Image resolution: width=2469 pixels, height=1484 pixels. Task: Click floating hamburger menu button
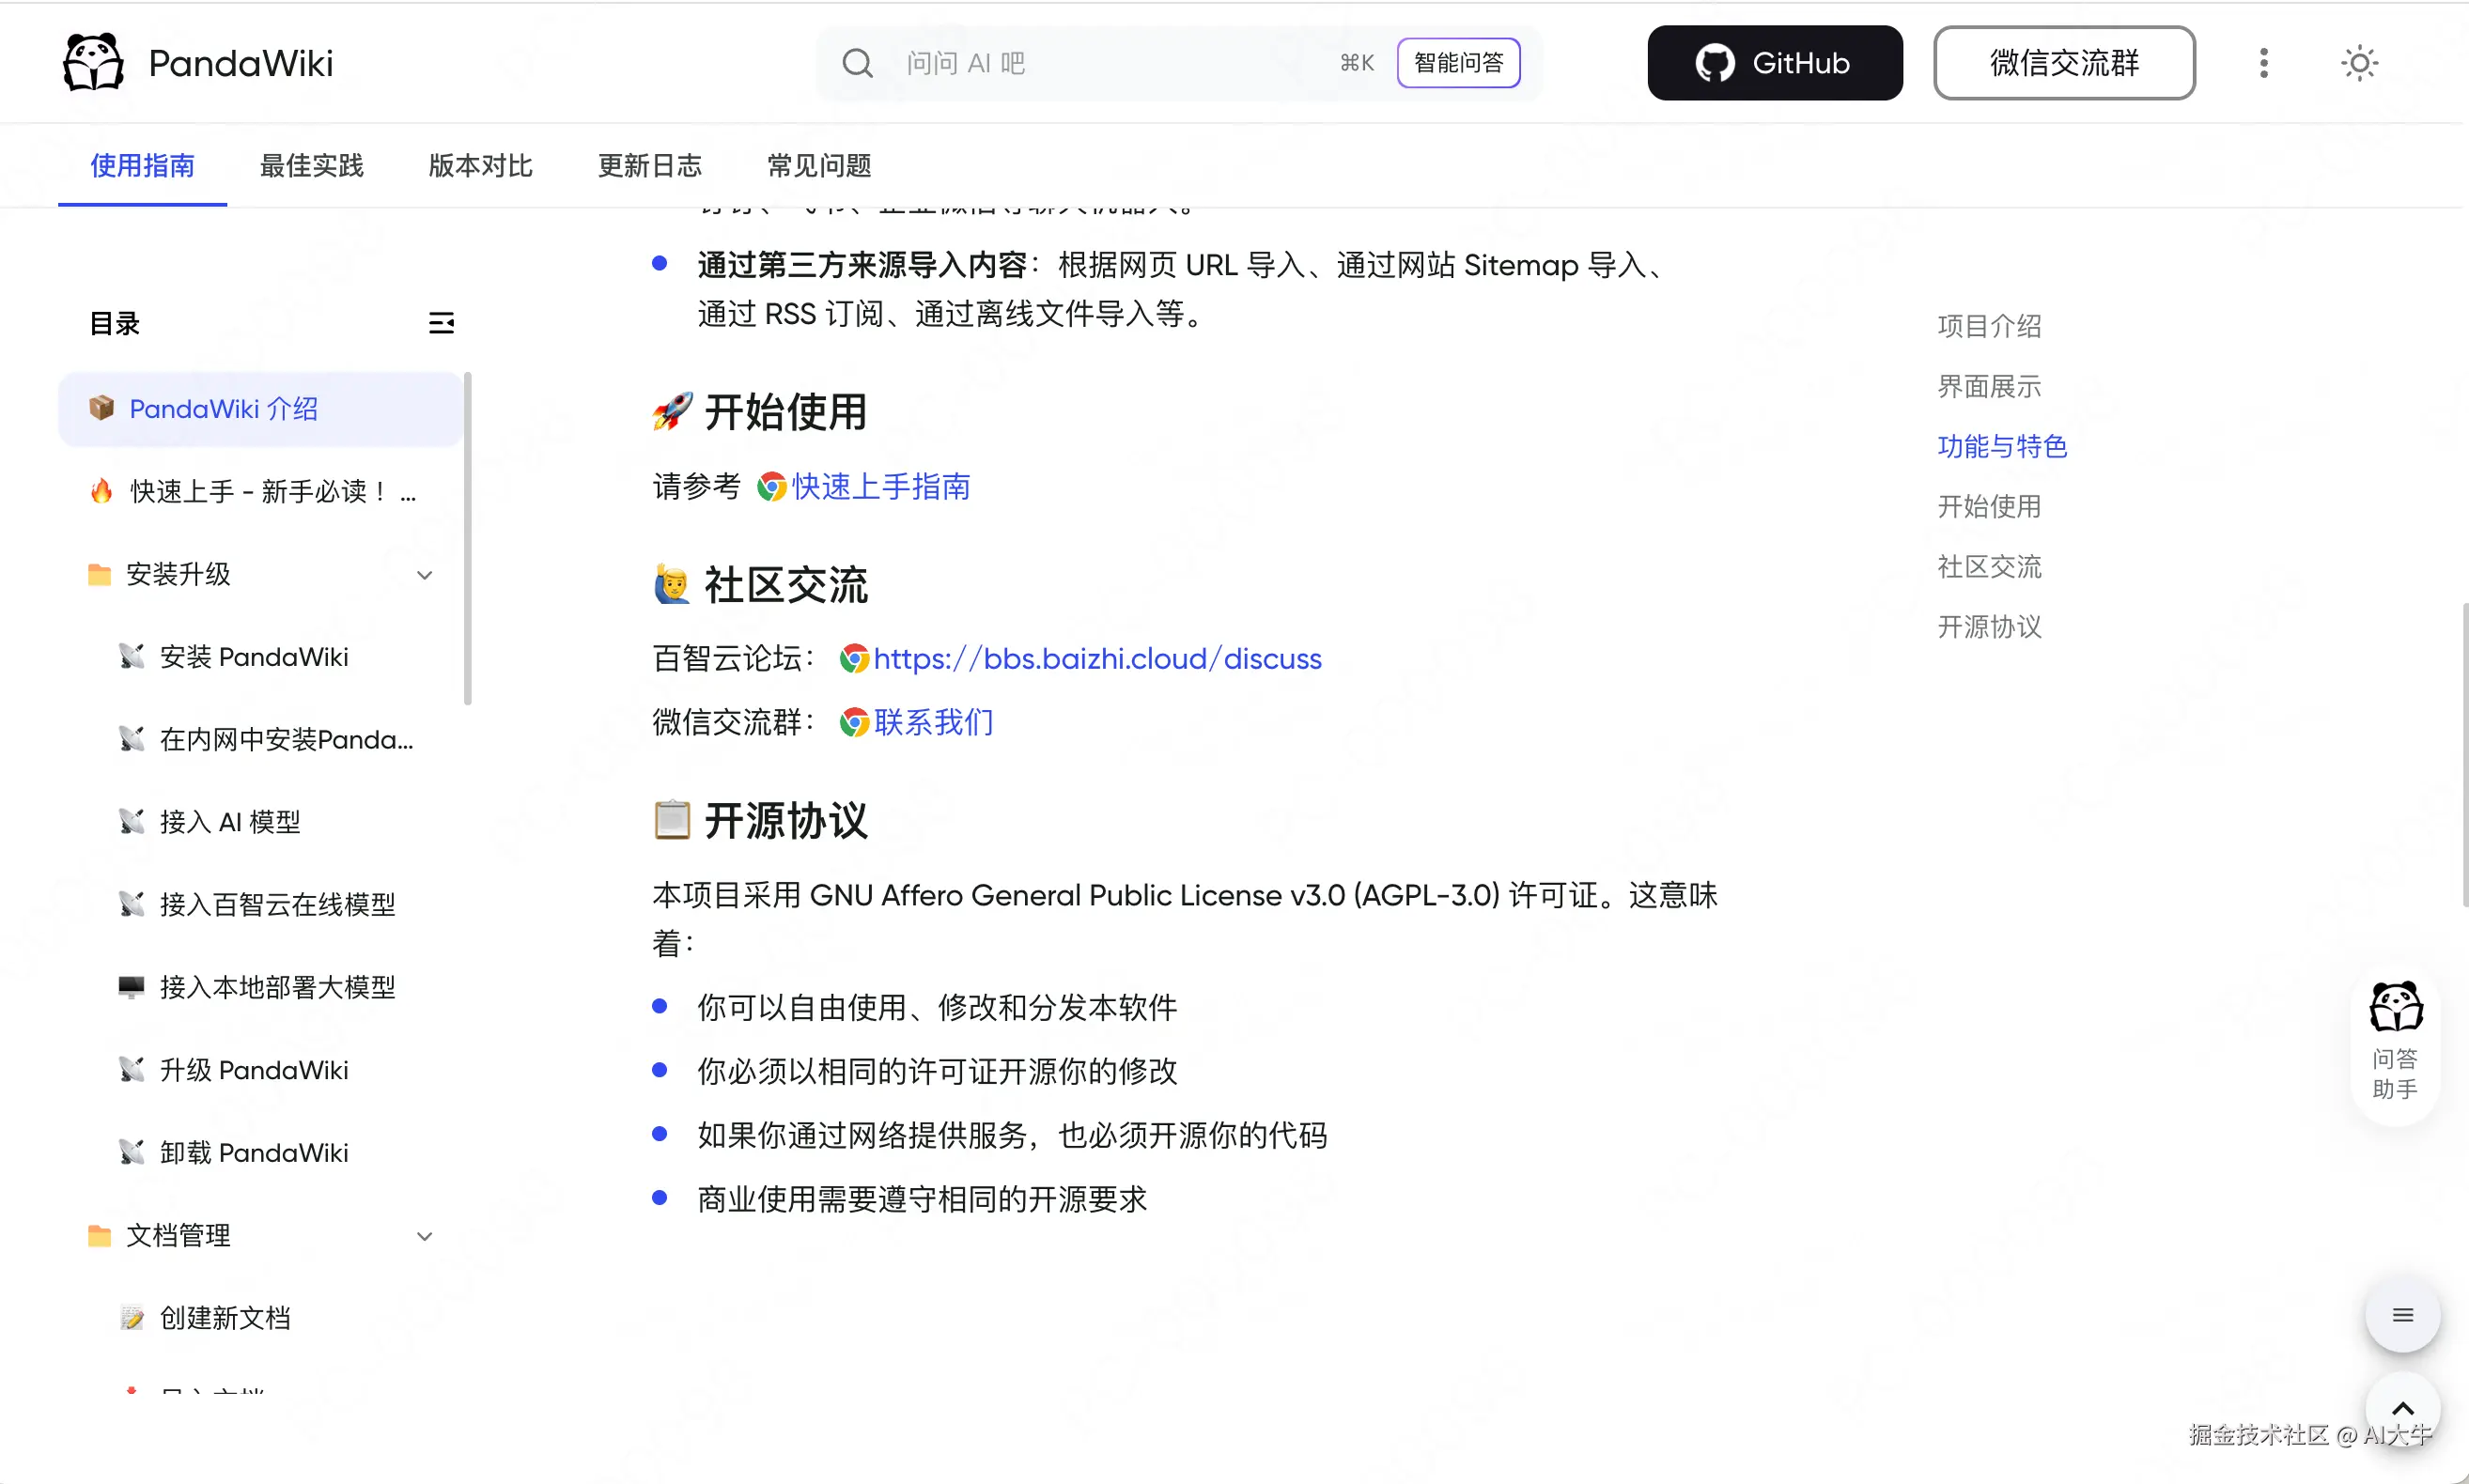2401,1315
